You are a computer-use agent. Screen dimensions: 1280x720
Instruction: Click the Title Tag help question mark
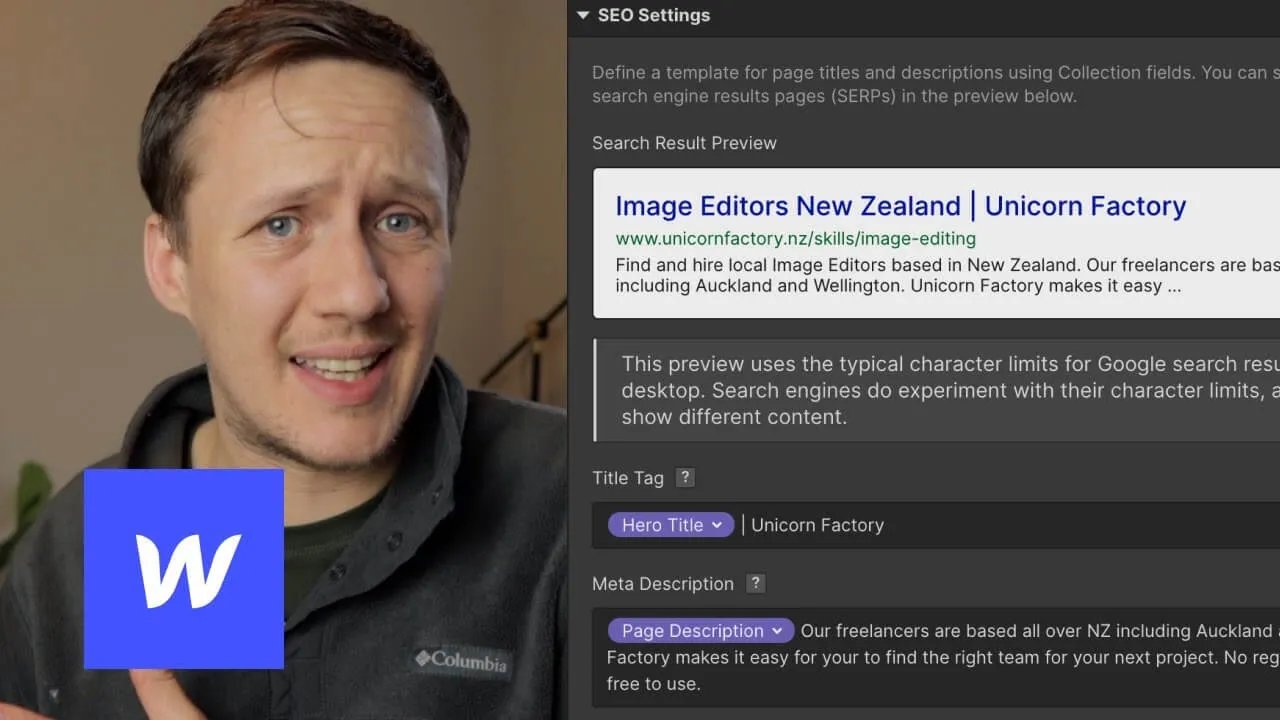coord(685,477)
